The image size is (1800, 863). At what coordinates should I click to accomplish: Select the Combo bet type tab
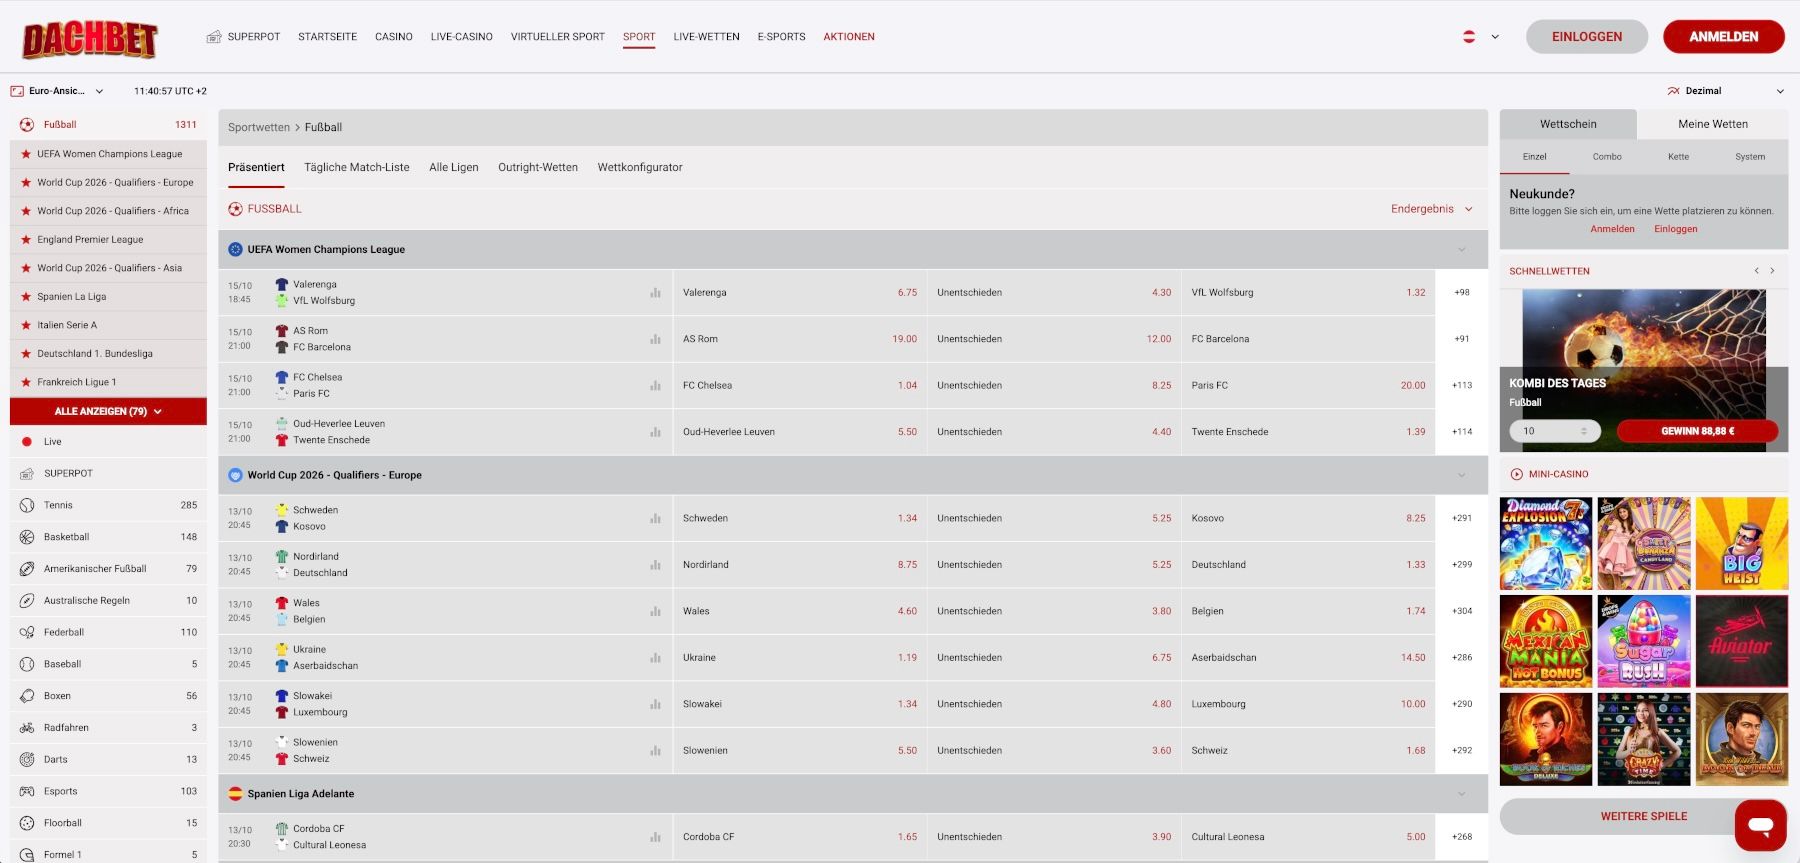[x=1606, y=157]
